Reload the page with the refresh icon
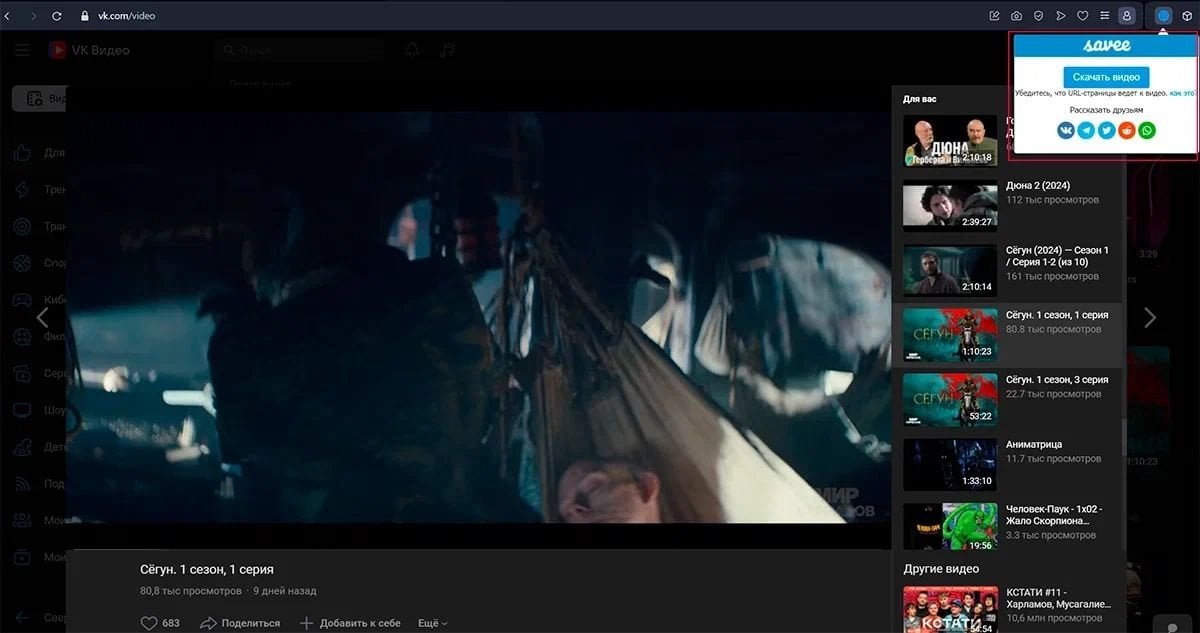This screenshot has height=633, width=1200. (x=57, y=16)
